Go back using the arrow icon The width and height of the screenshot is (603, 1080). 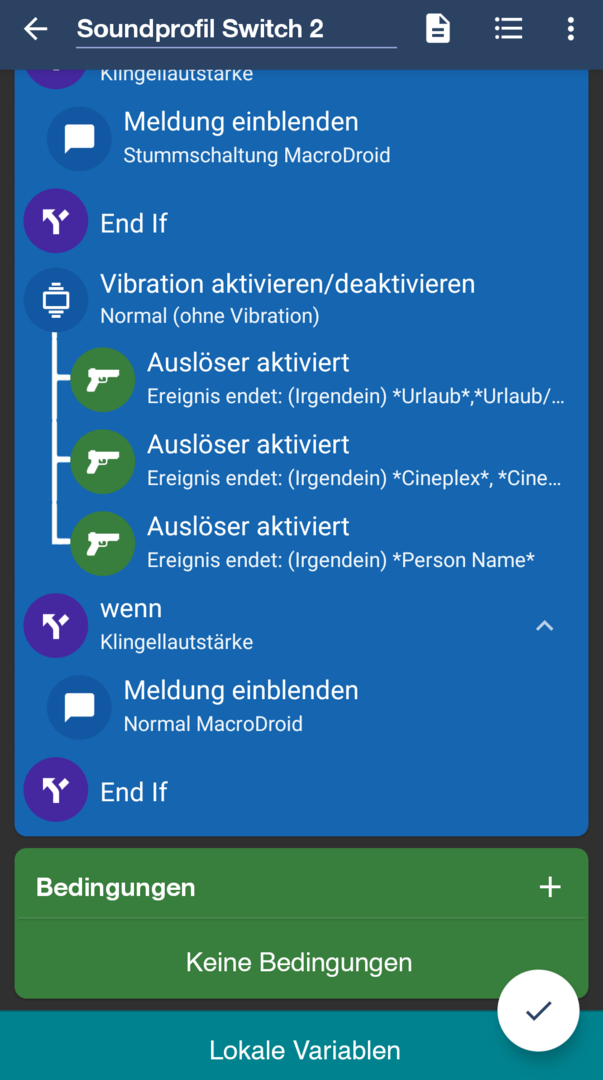[36, 29]
